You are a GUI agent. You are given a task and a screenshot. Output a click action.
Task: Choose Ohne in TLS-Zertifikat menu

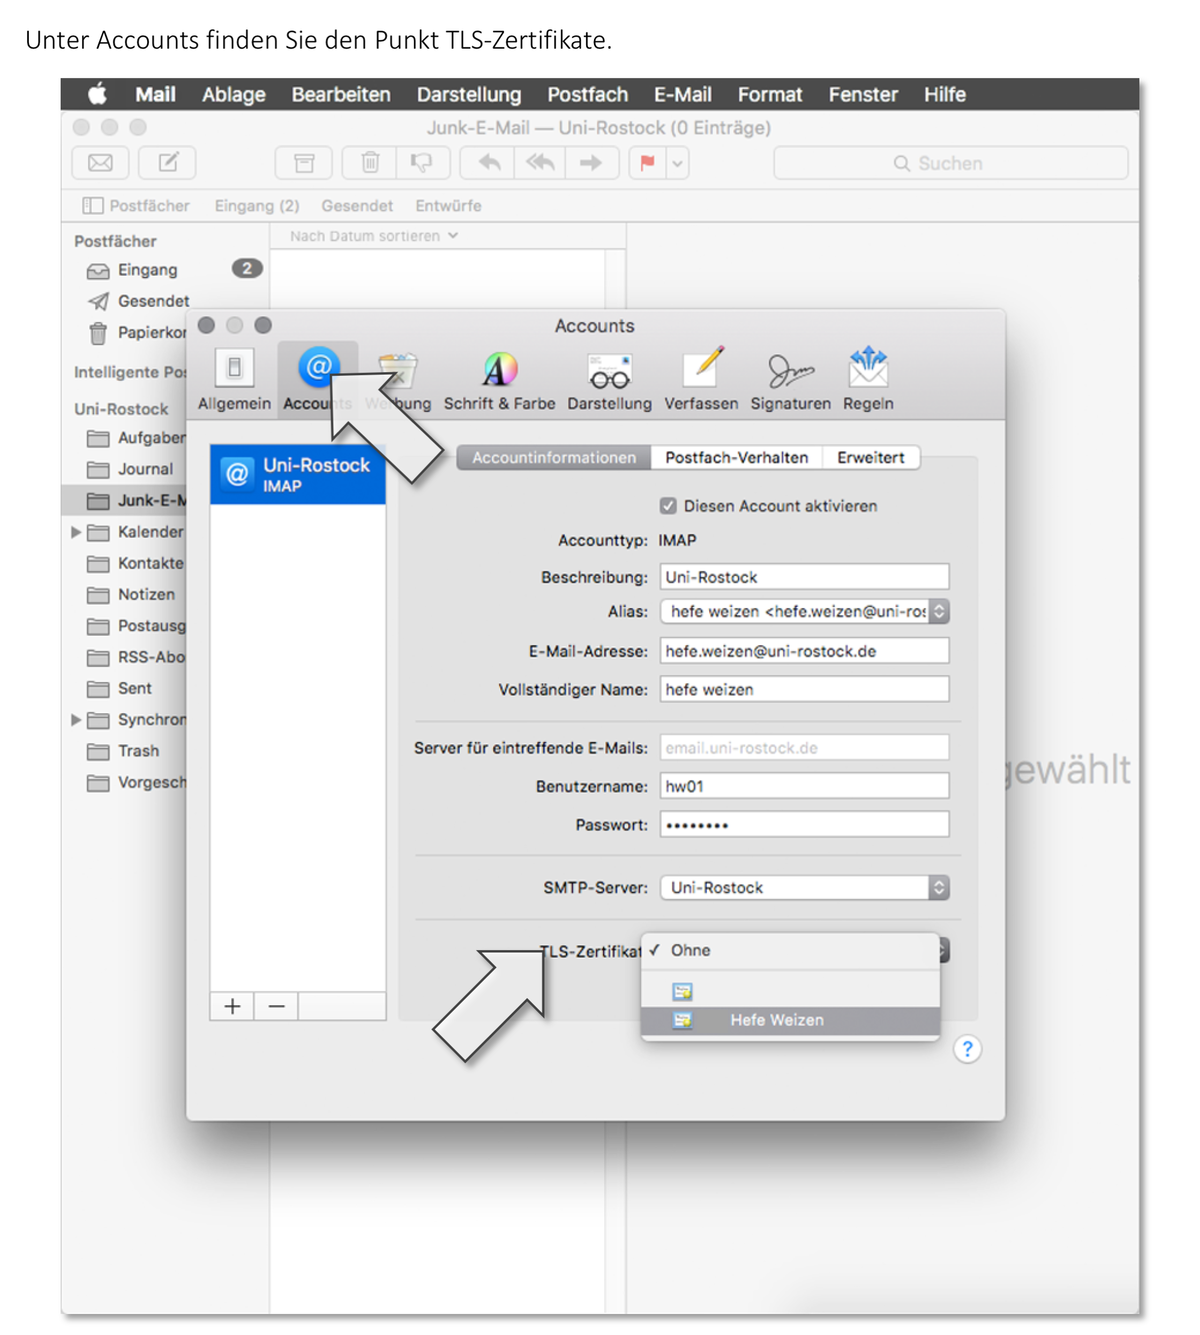point(790,950)
